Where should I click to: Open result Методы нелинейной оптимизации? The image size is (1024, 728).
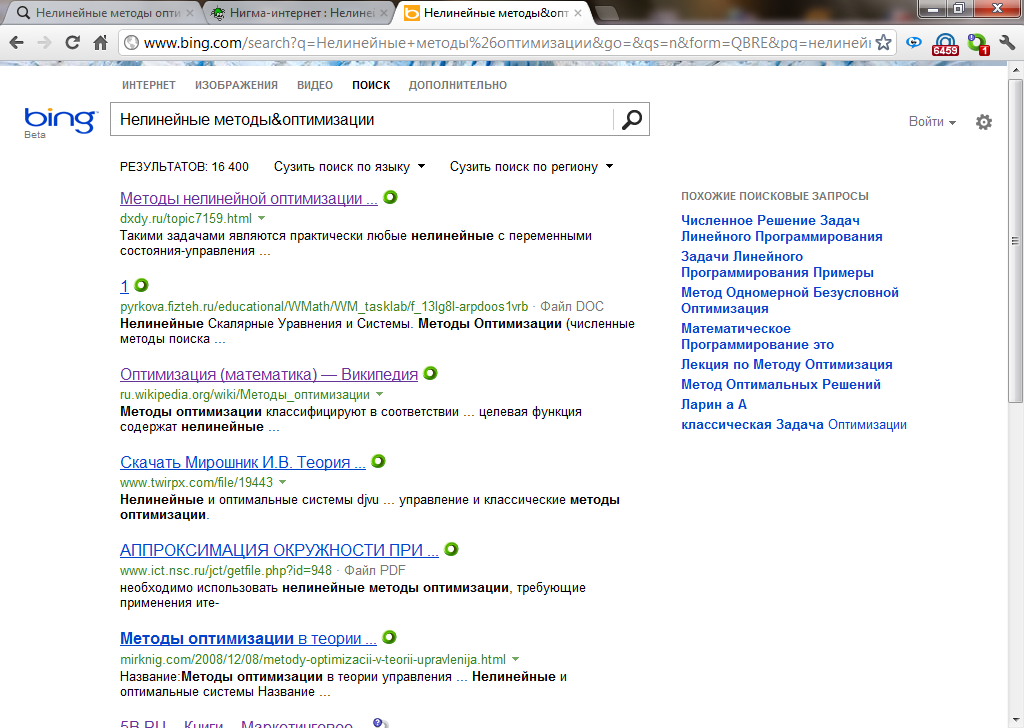pyautogui.click(x=249, y=198)
